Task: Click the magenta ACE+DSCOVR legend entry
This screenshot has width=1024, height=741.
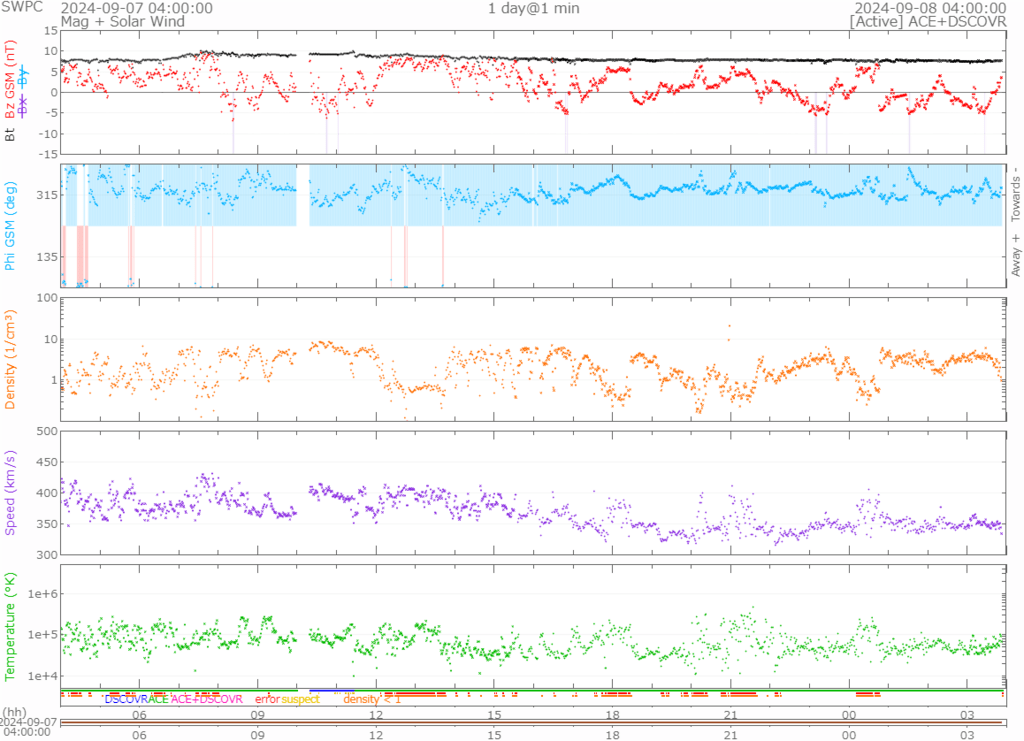Action: click(x=206, y=699)
